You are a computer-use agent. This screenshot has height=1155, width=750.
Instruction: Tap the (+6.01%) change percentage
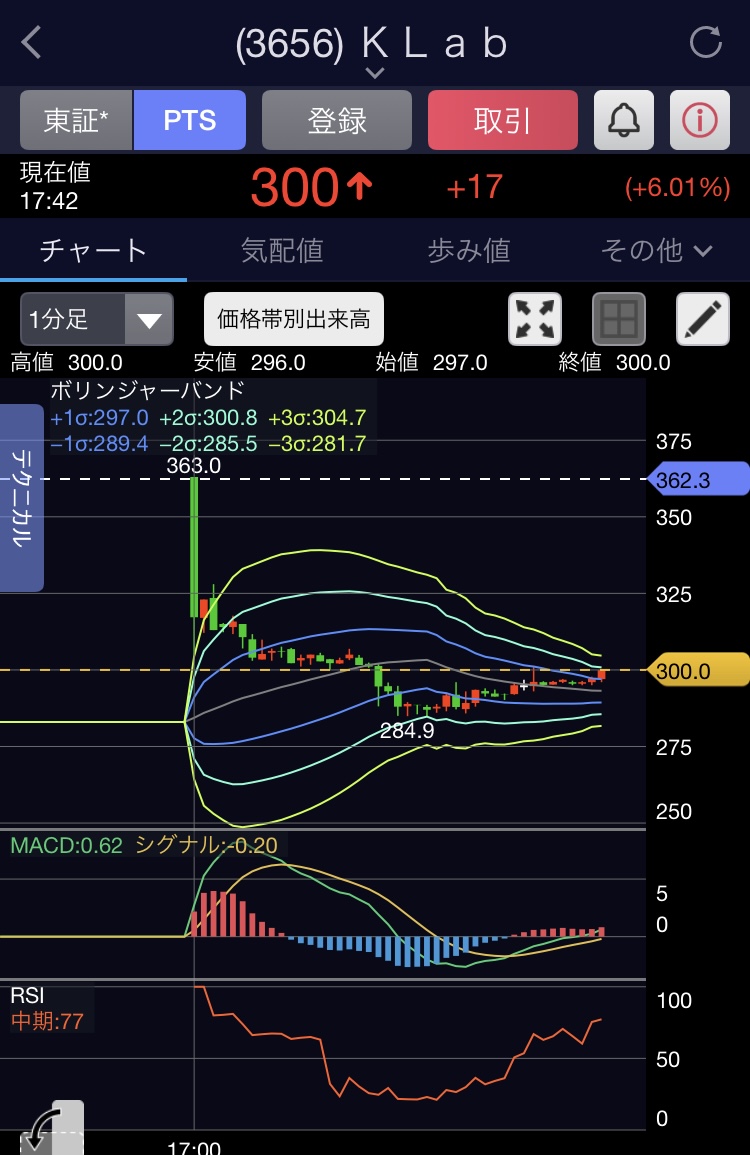678,187
